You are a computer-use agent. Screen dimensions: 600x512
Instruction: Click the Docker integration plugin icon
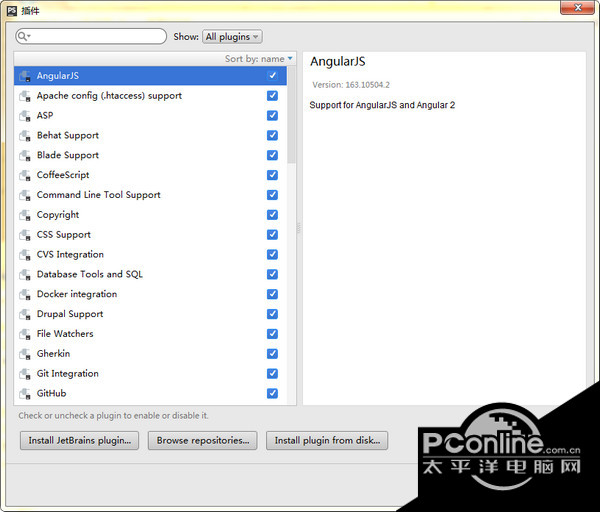pyautogui.click(x=25, y=295)
